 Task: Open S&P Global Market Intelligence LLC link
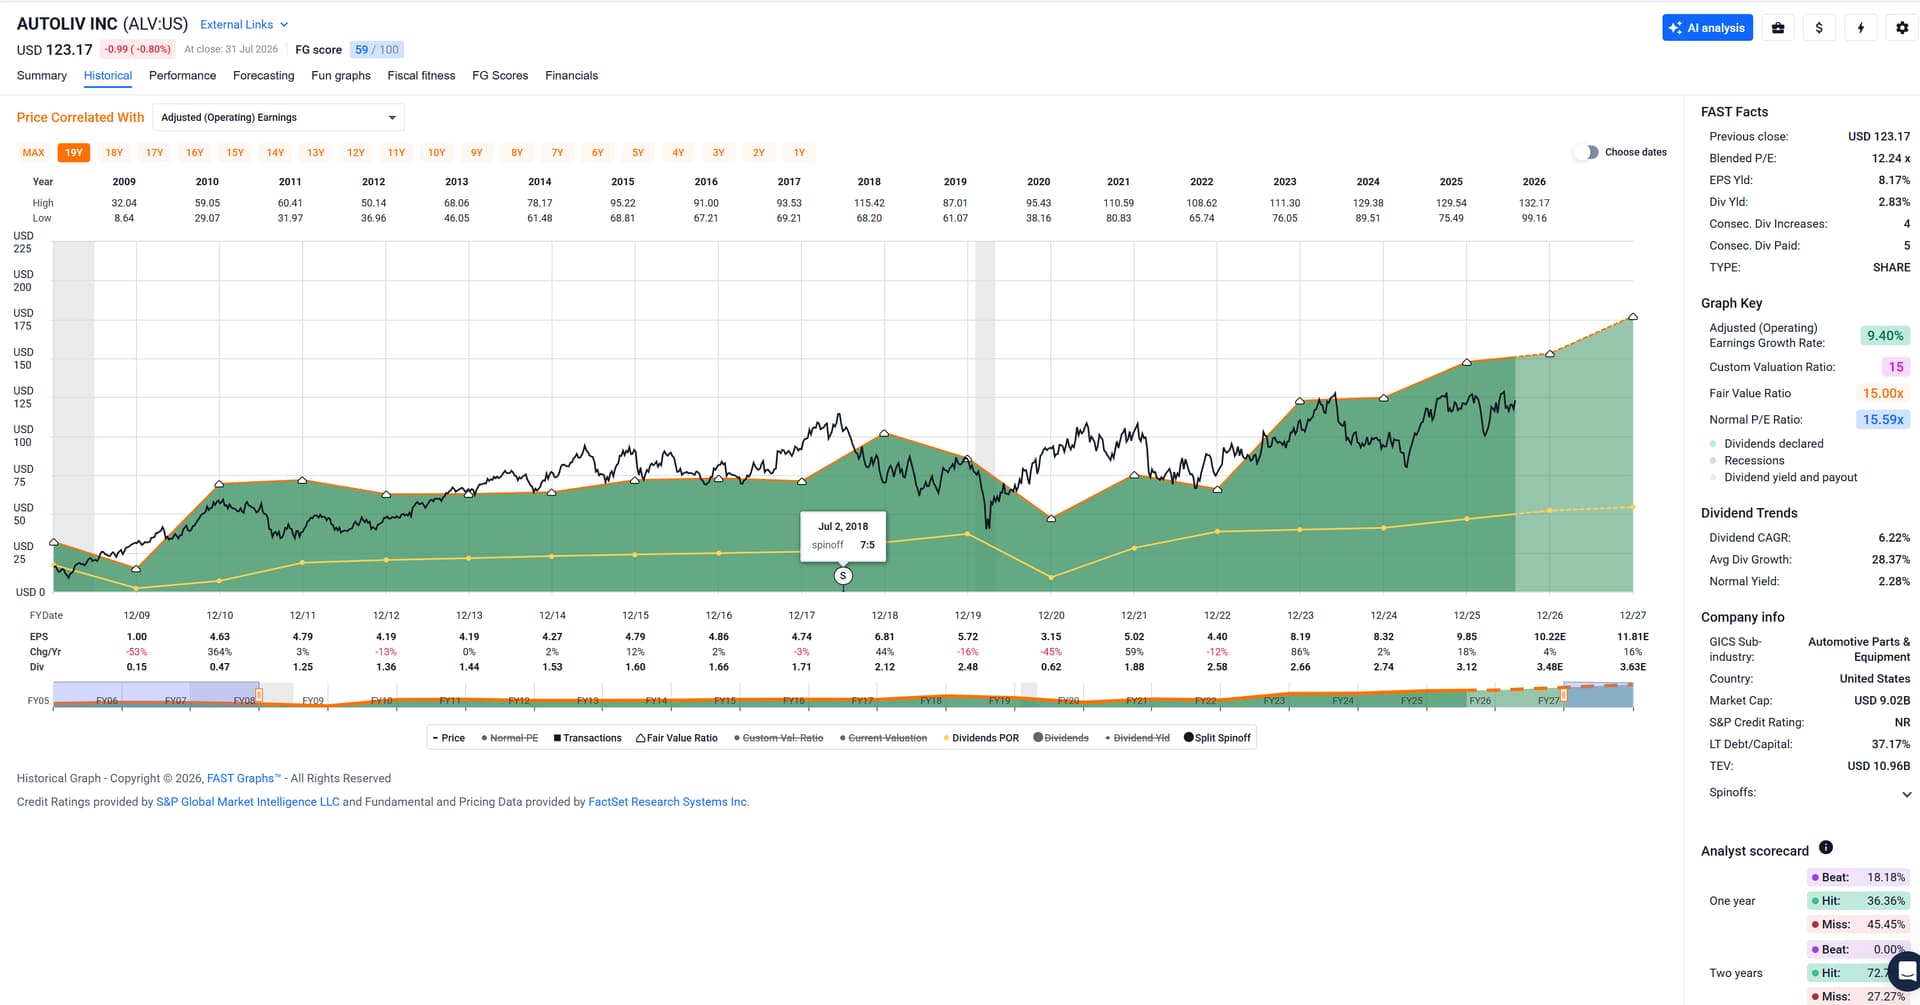248,802
